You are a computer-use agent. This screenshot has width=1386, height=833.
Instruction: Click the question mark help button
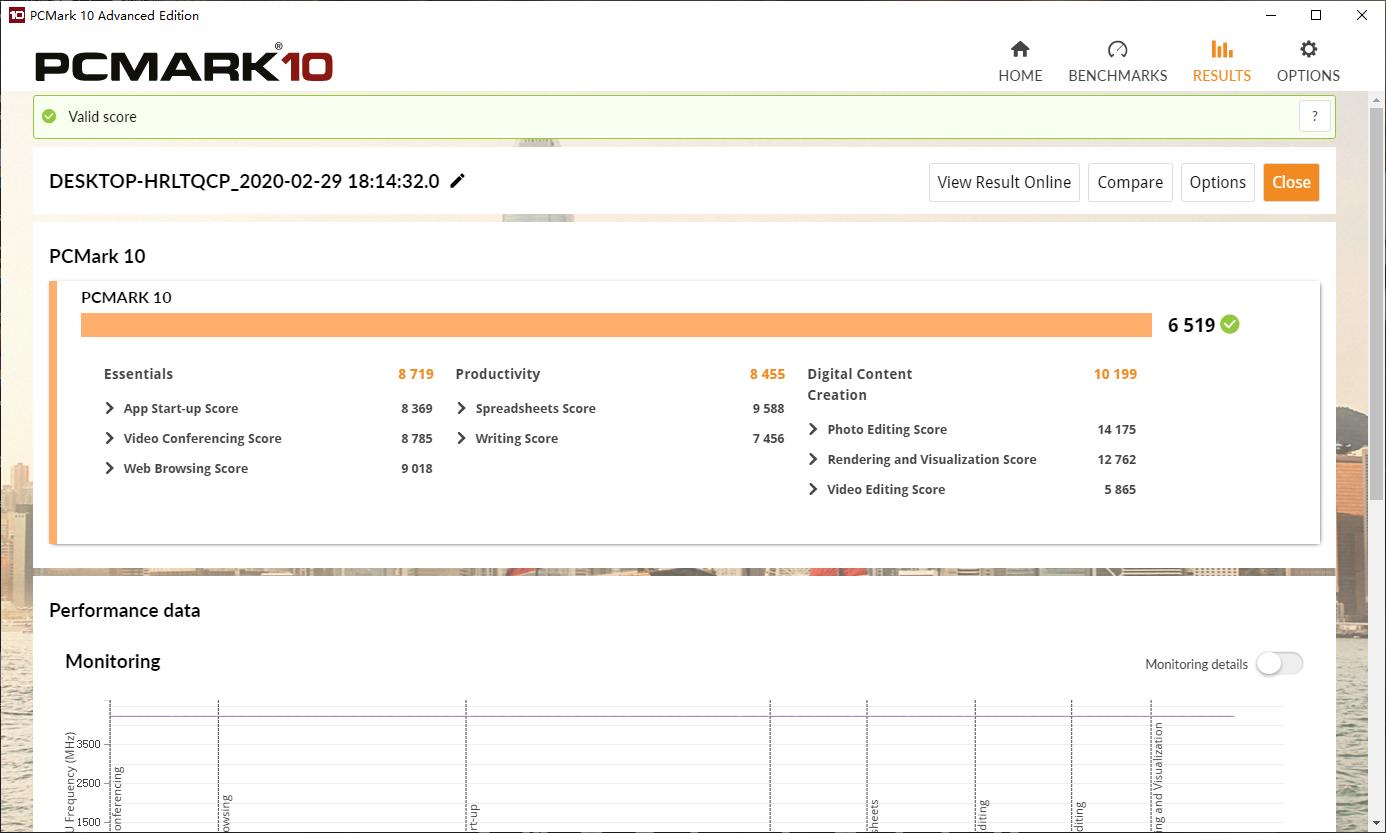1315,116
